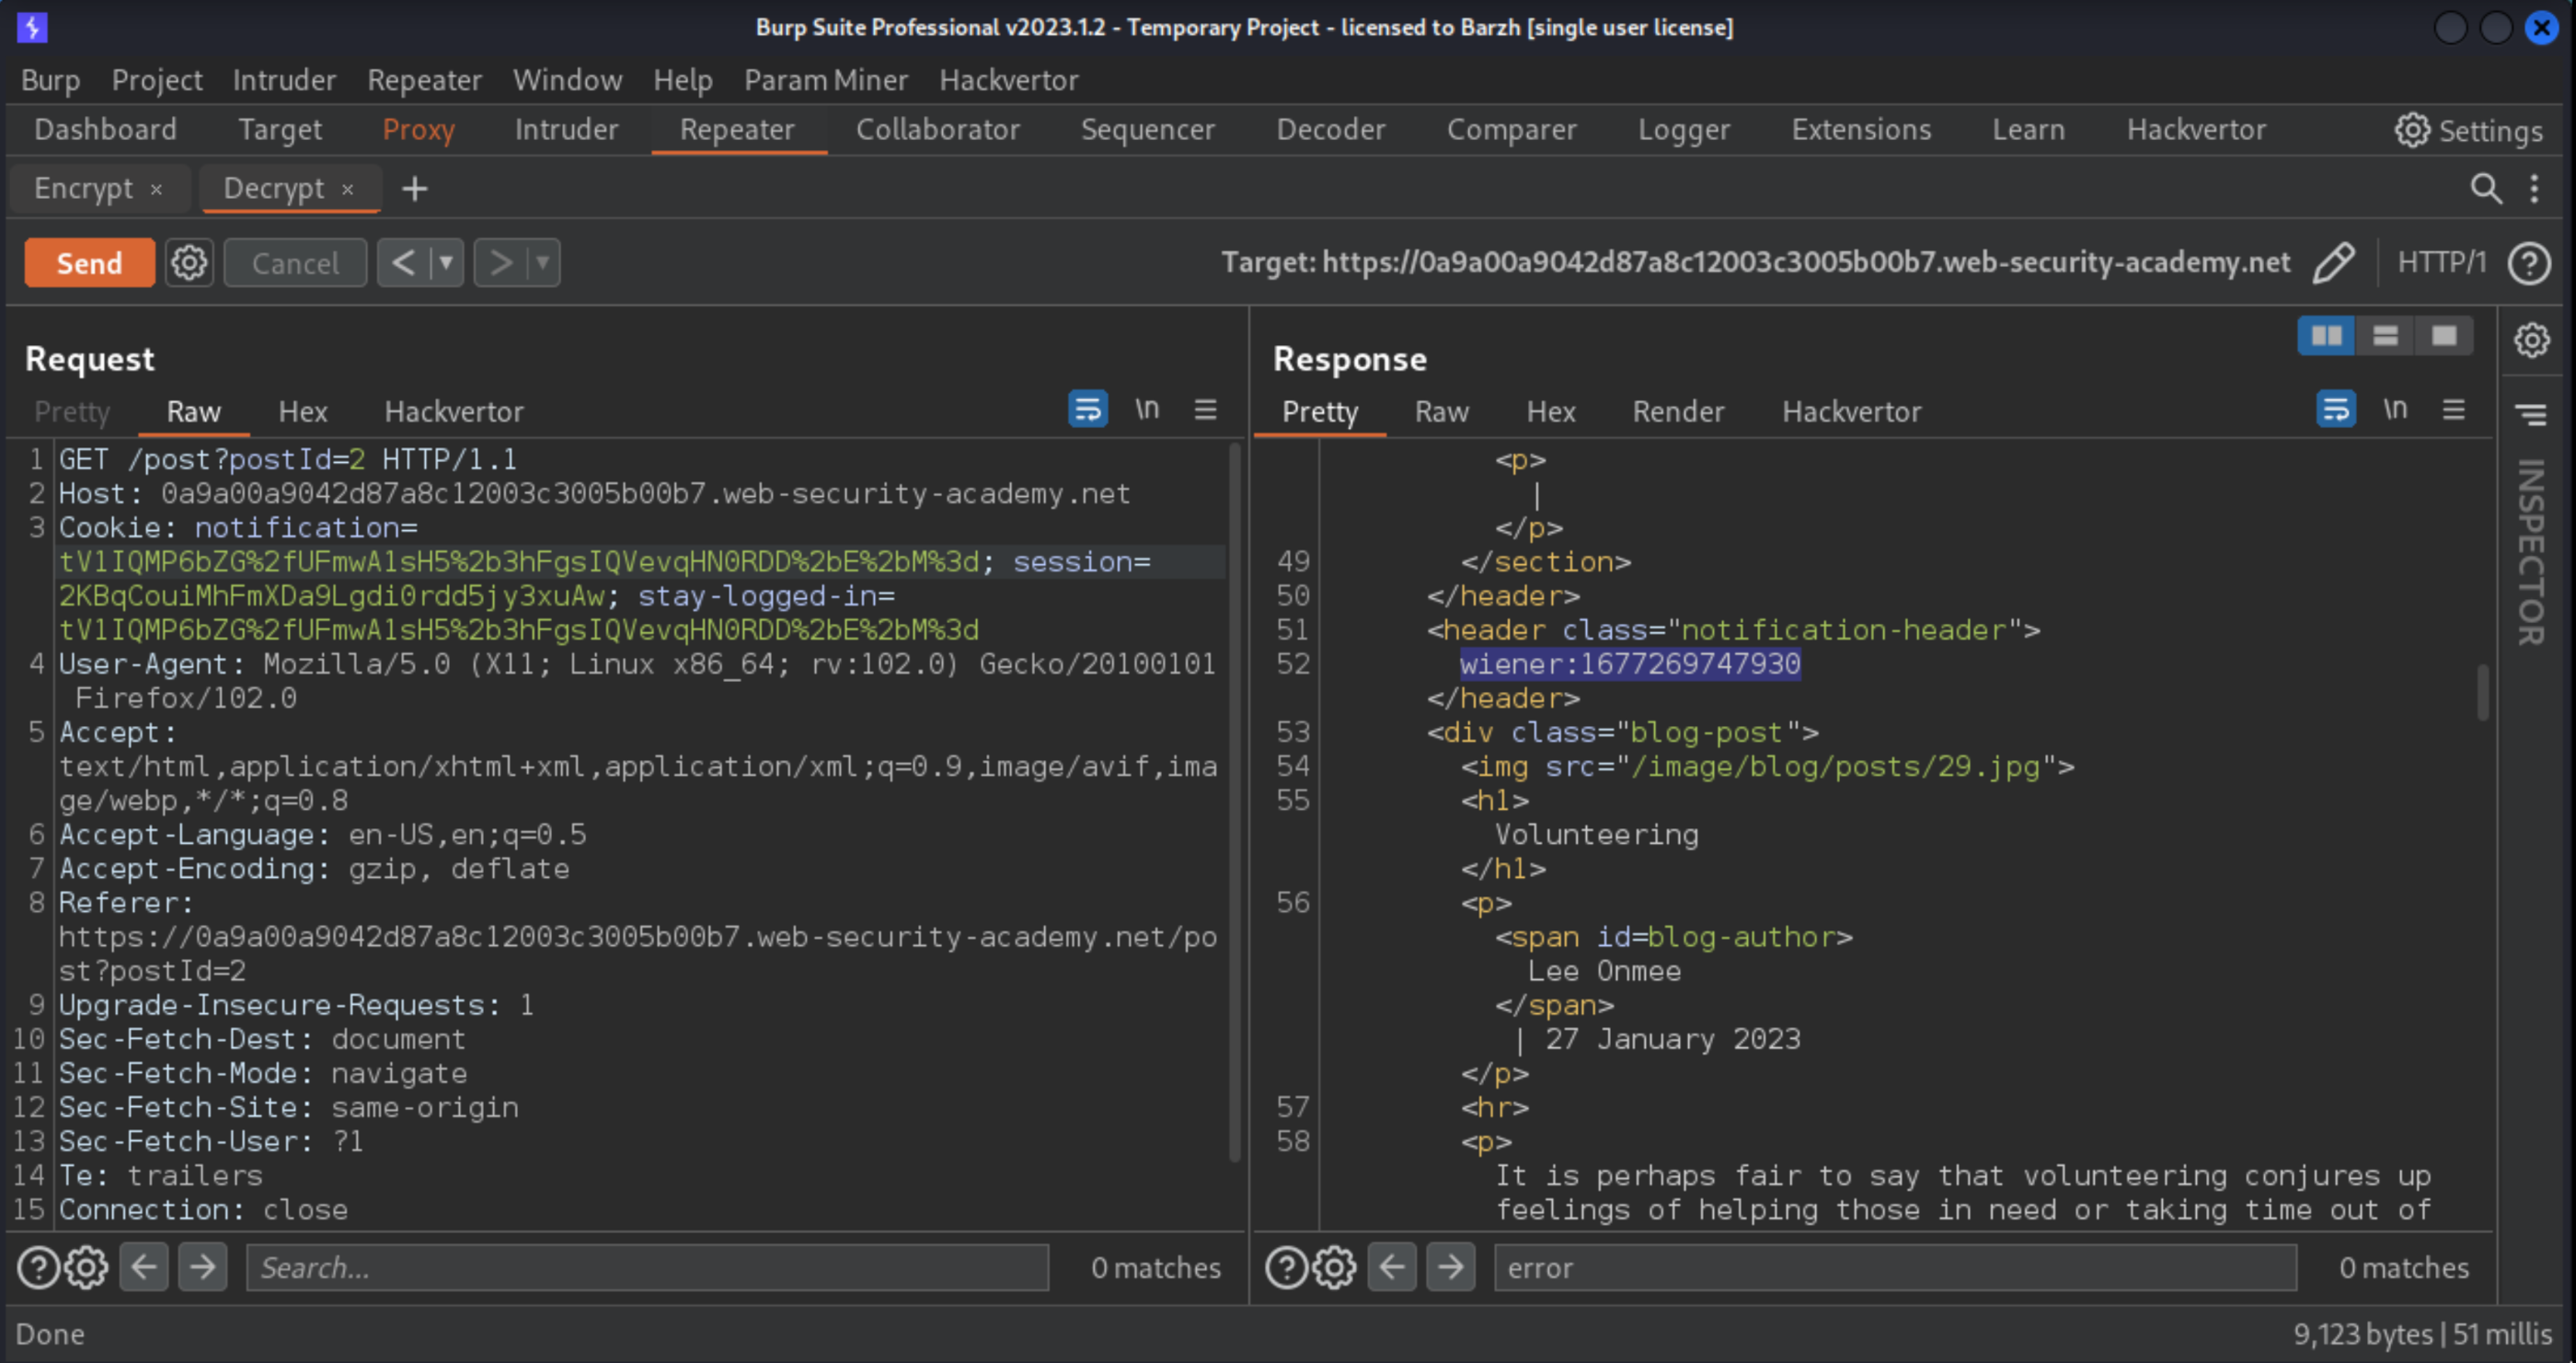Select Request Pretty view tab
The height and width of the screenshot is (1363, 2576).
[x=72, y=411]
